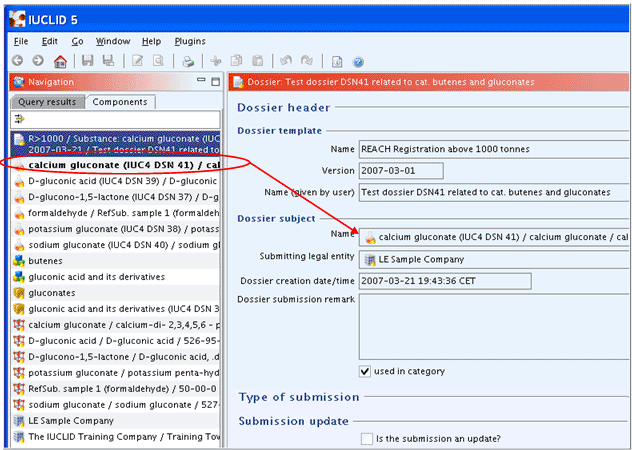The height and width of the screenshot is (450, 632).
Task: Open the File menu
Action: pos(21,41)
